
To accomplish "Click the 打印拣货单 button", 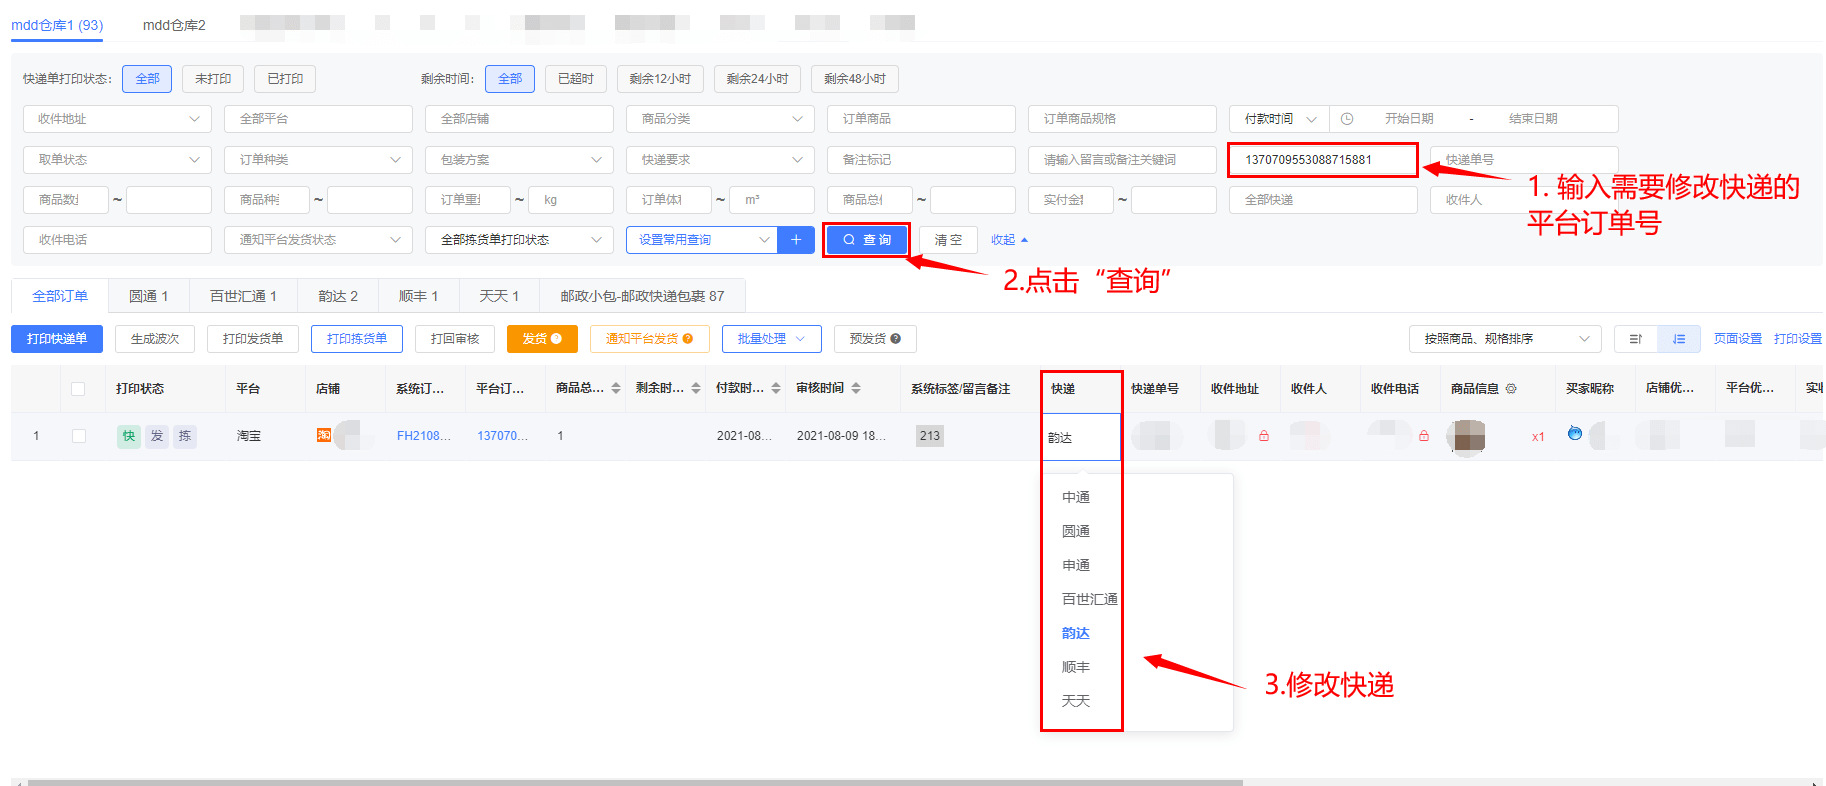I will click(x=357, y=339).
